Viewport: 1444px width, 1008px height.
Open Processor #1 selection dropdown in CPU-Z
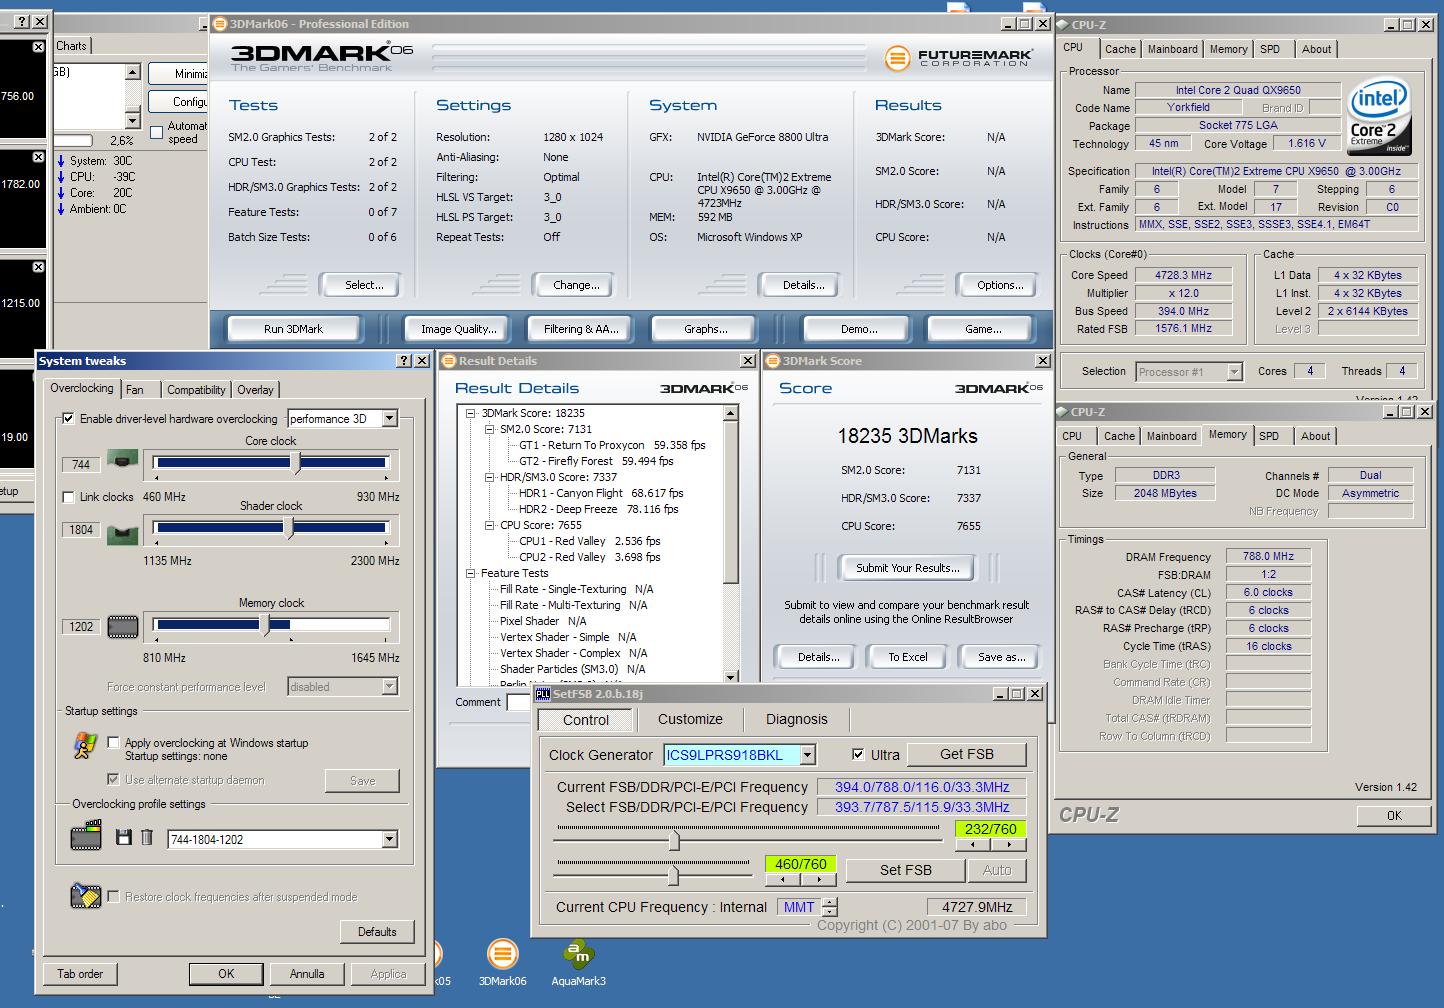pos(1234,372)
